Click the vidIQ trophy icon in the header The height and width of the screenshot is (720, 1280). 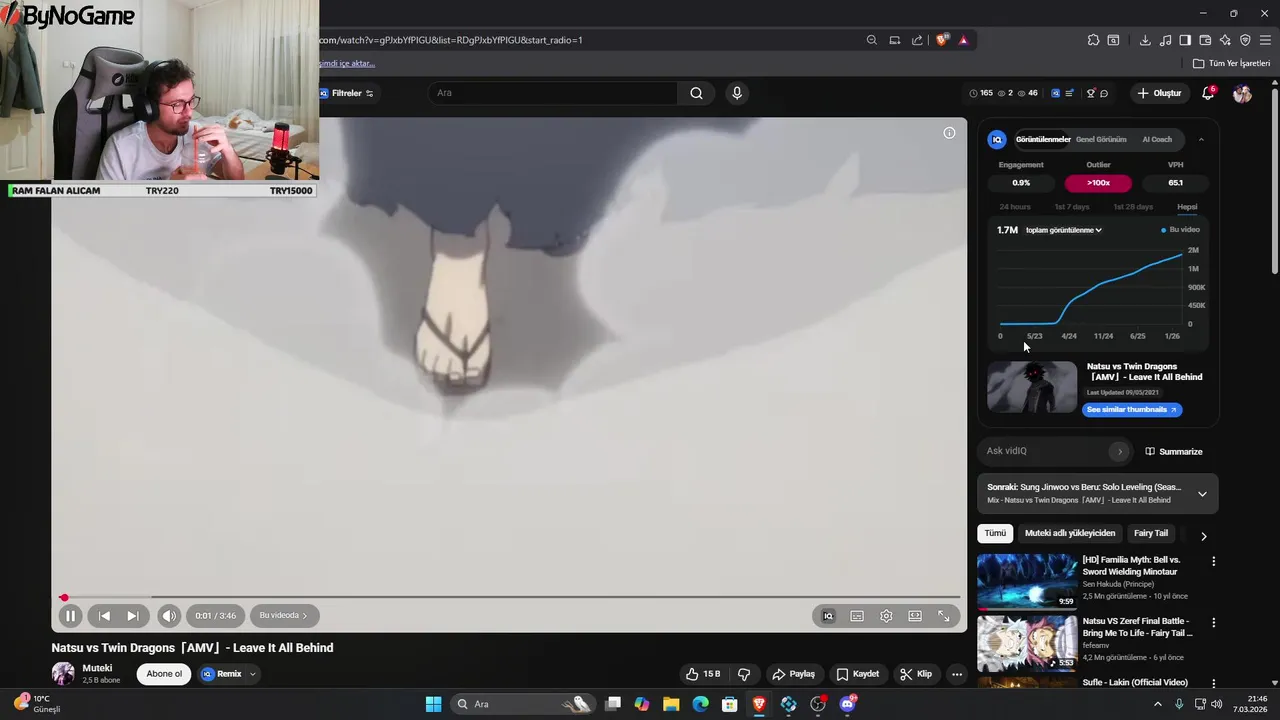pos(1091,93)
